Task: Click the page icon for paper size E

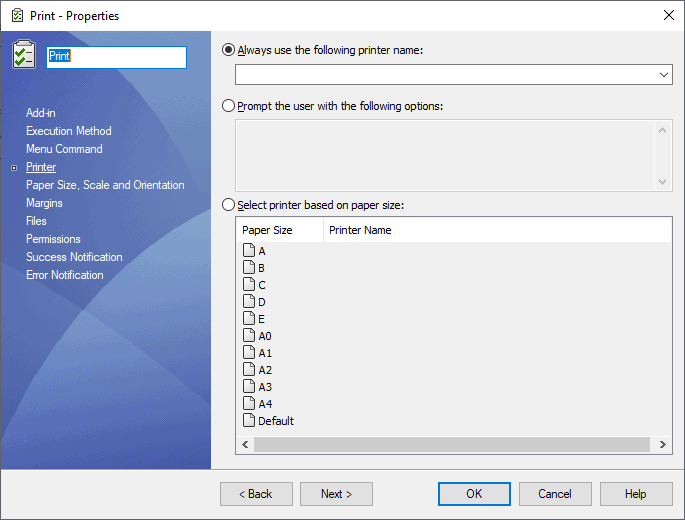Action: point(249,318)
